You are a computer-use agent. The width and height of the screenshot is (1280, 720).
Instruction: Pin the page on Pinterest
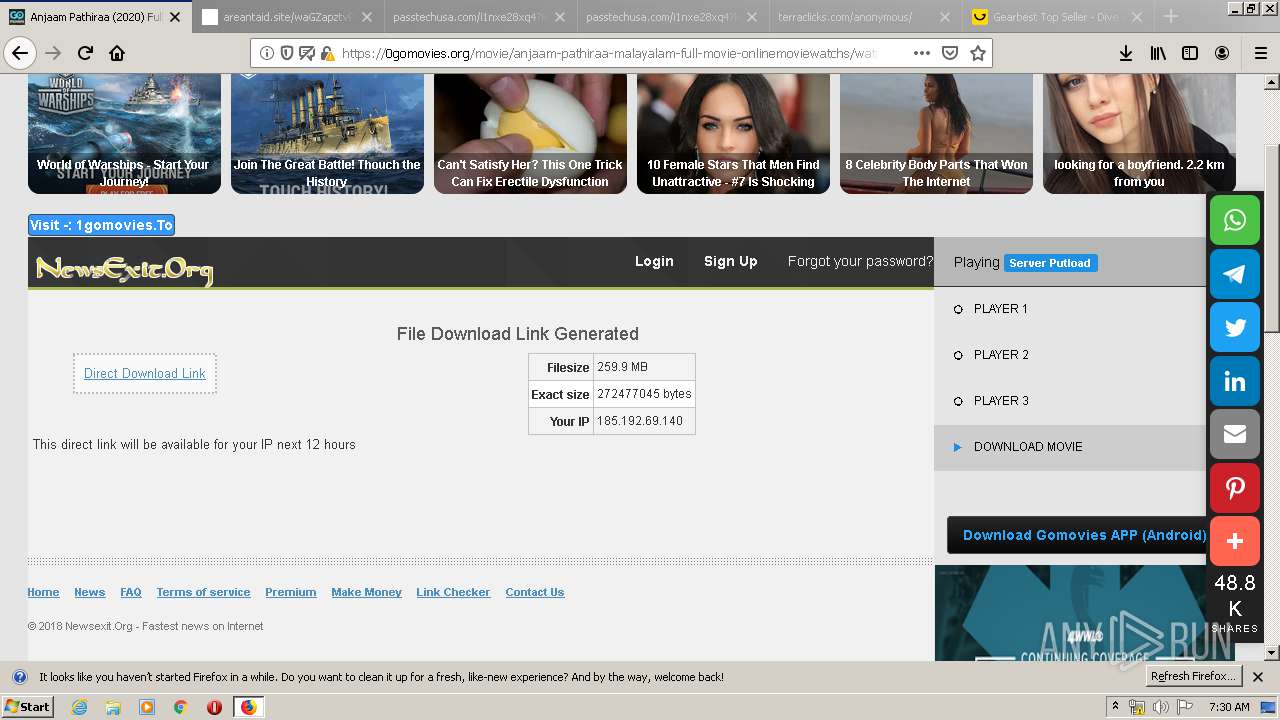(x=1235, y=488)
